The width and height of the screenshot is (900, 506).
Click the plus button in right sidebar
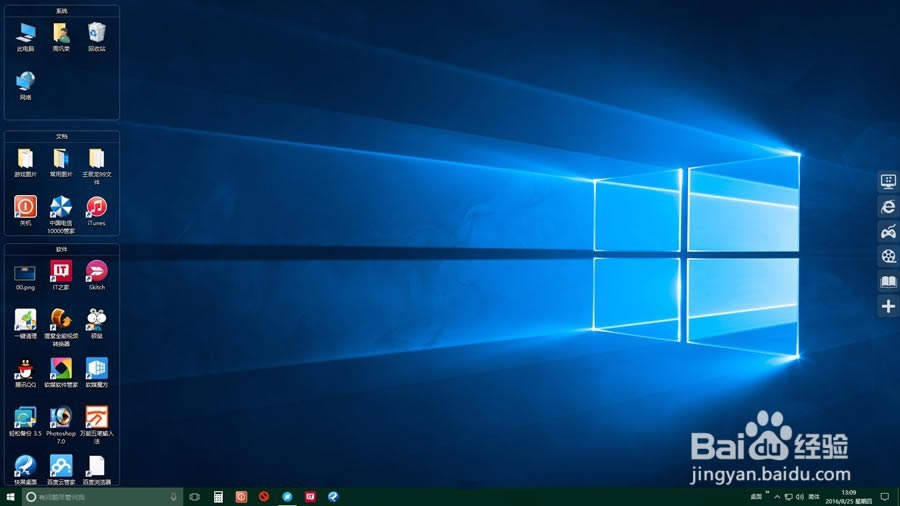(x=888, y=306)
